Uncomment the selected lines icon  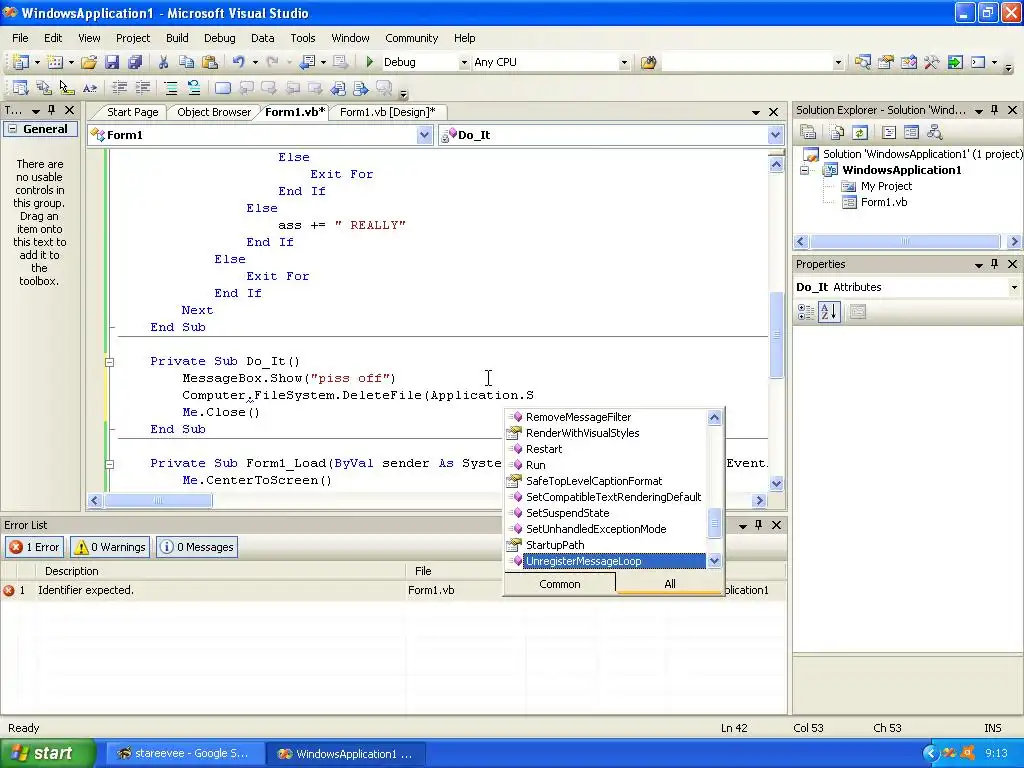click(193, 88)
